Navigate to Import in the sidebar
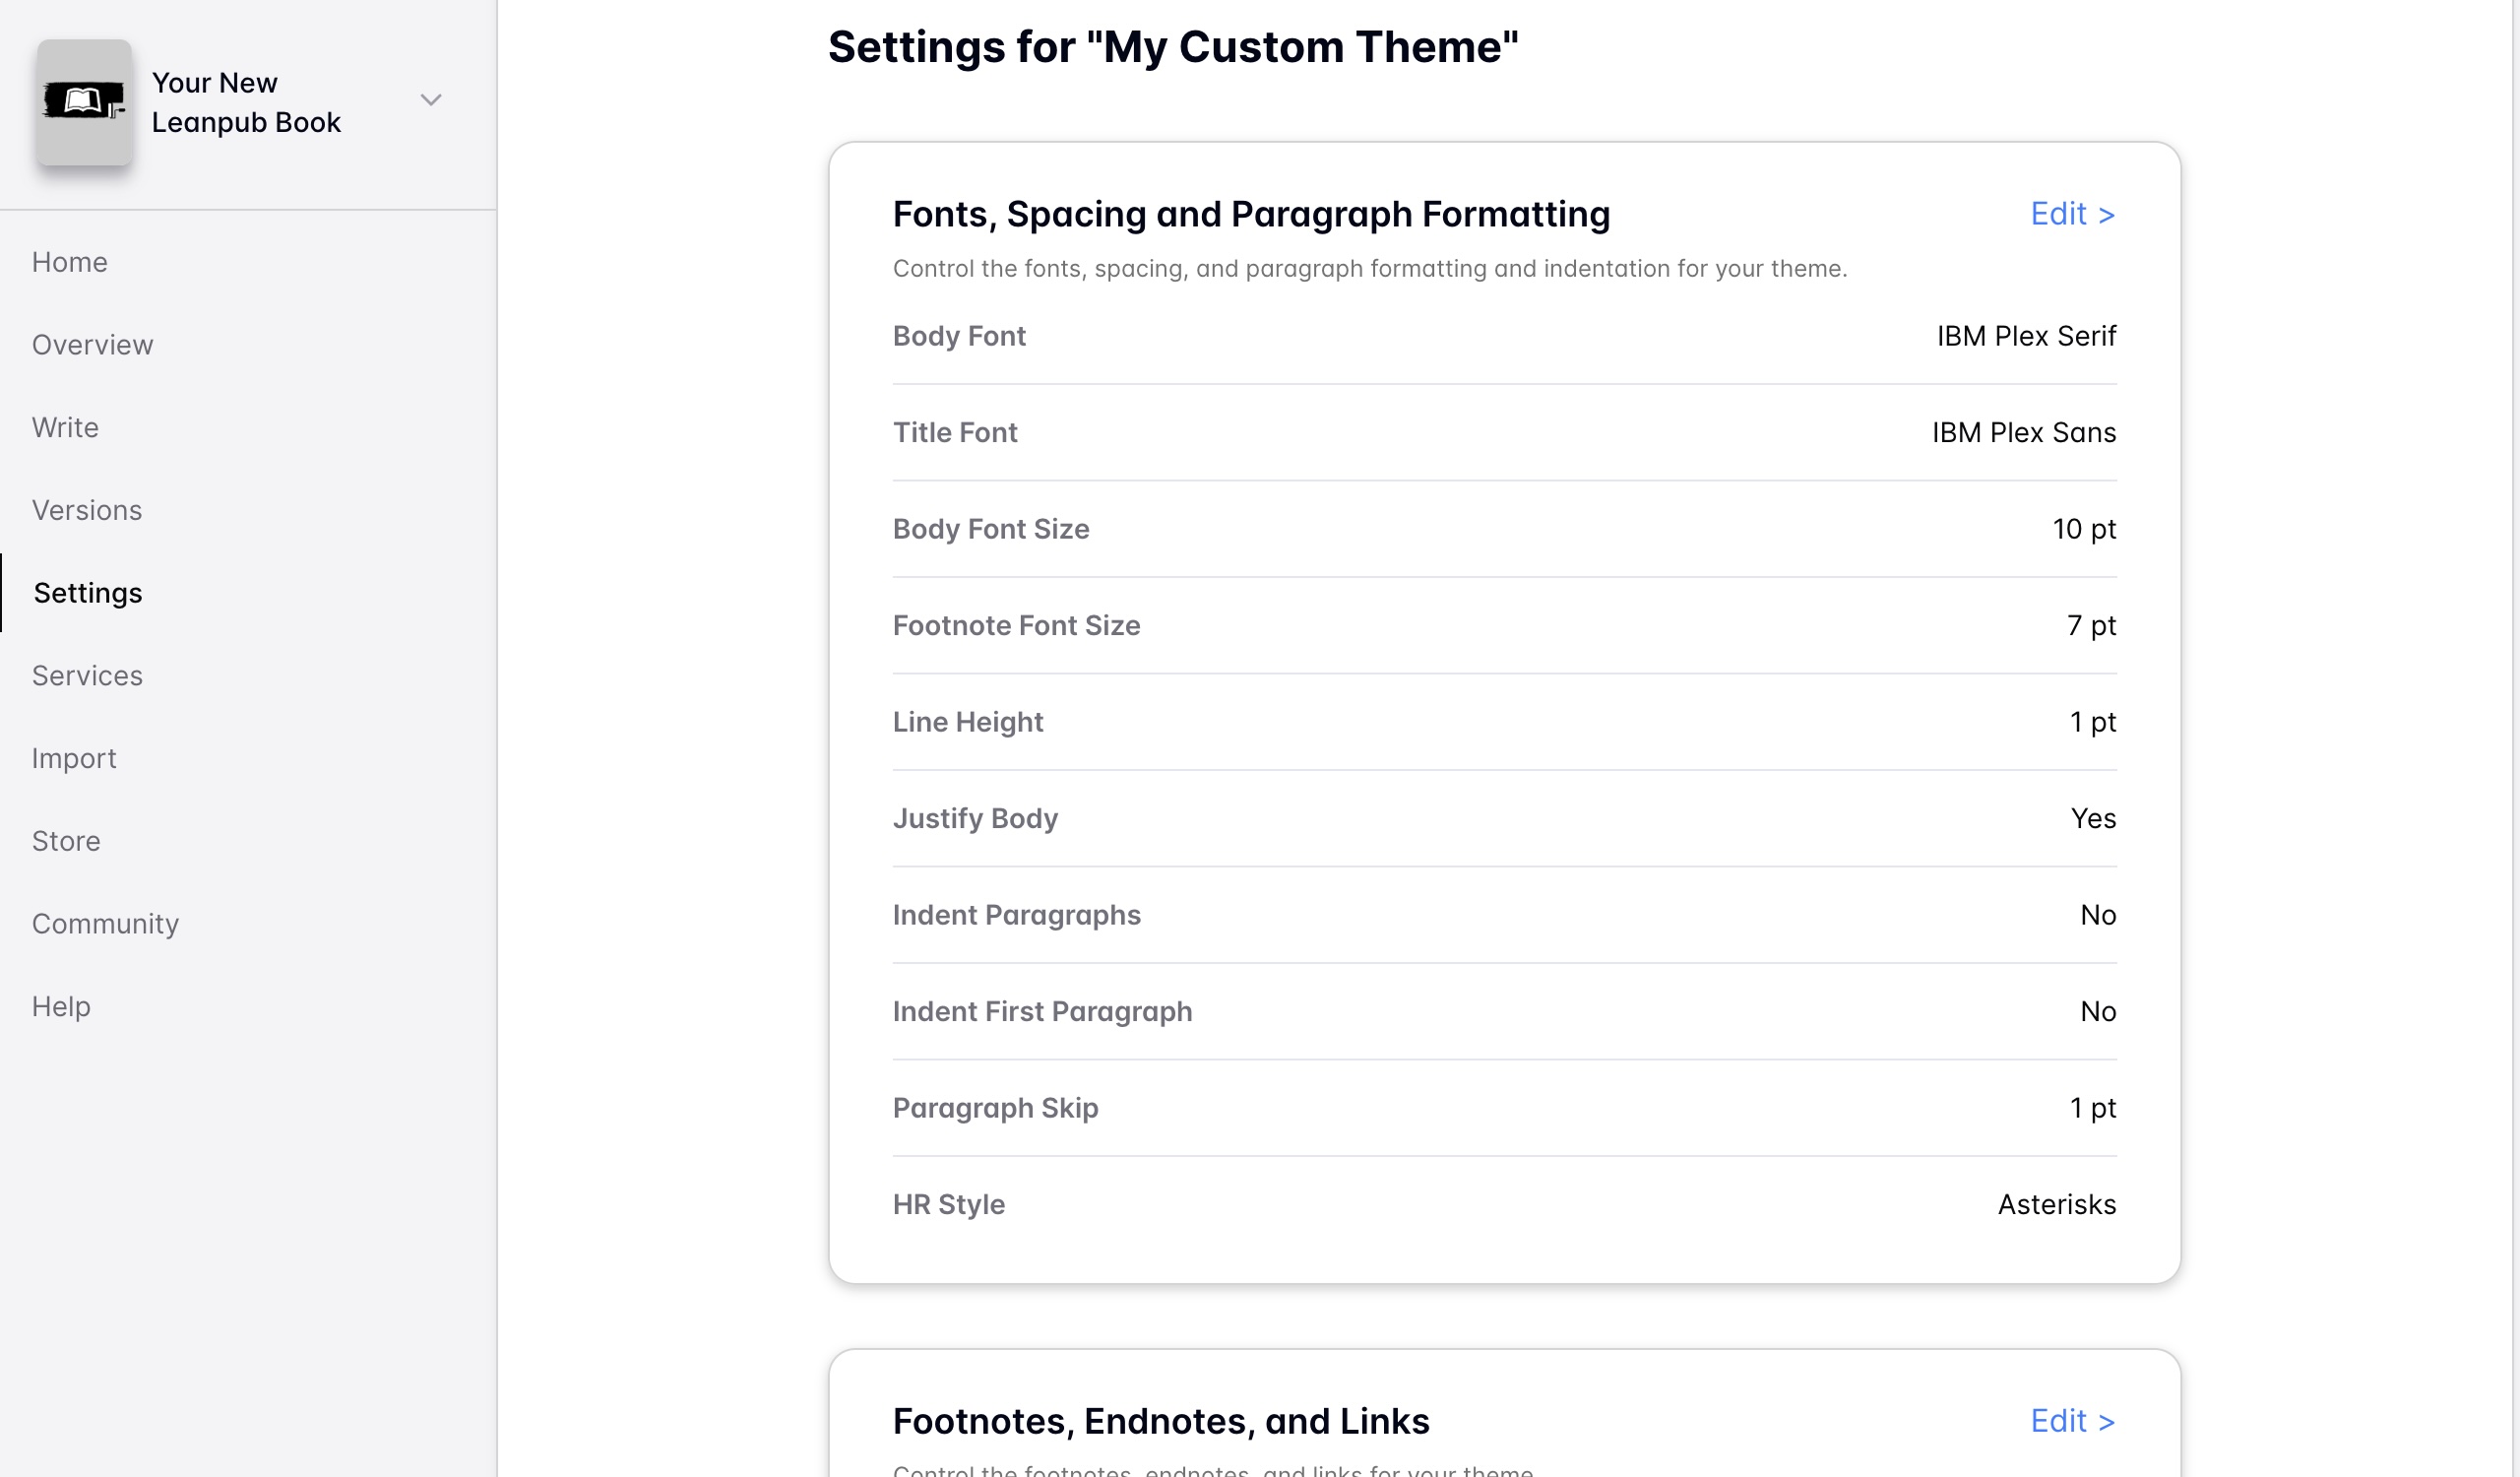 [74, 758]
